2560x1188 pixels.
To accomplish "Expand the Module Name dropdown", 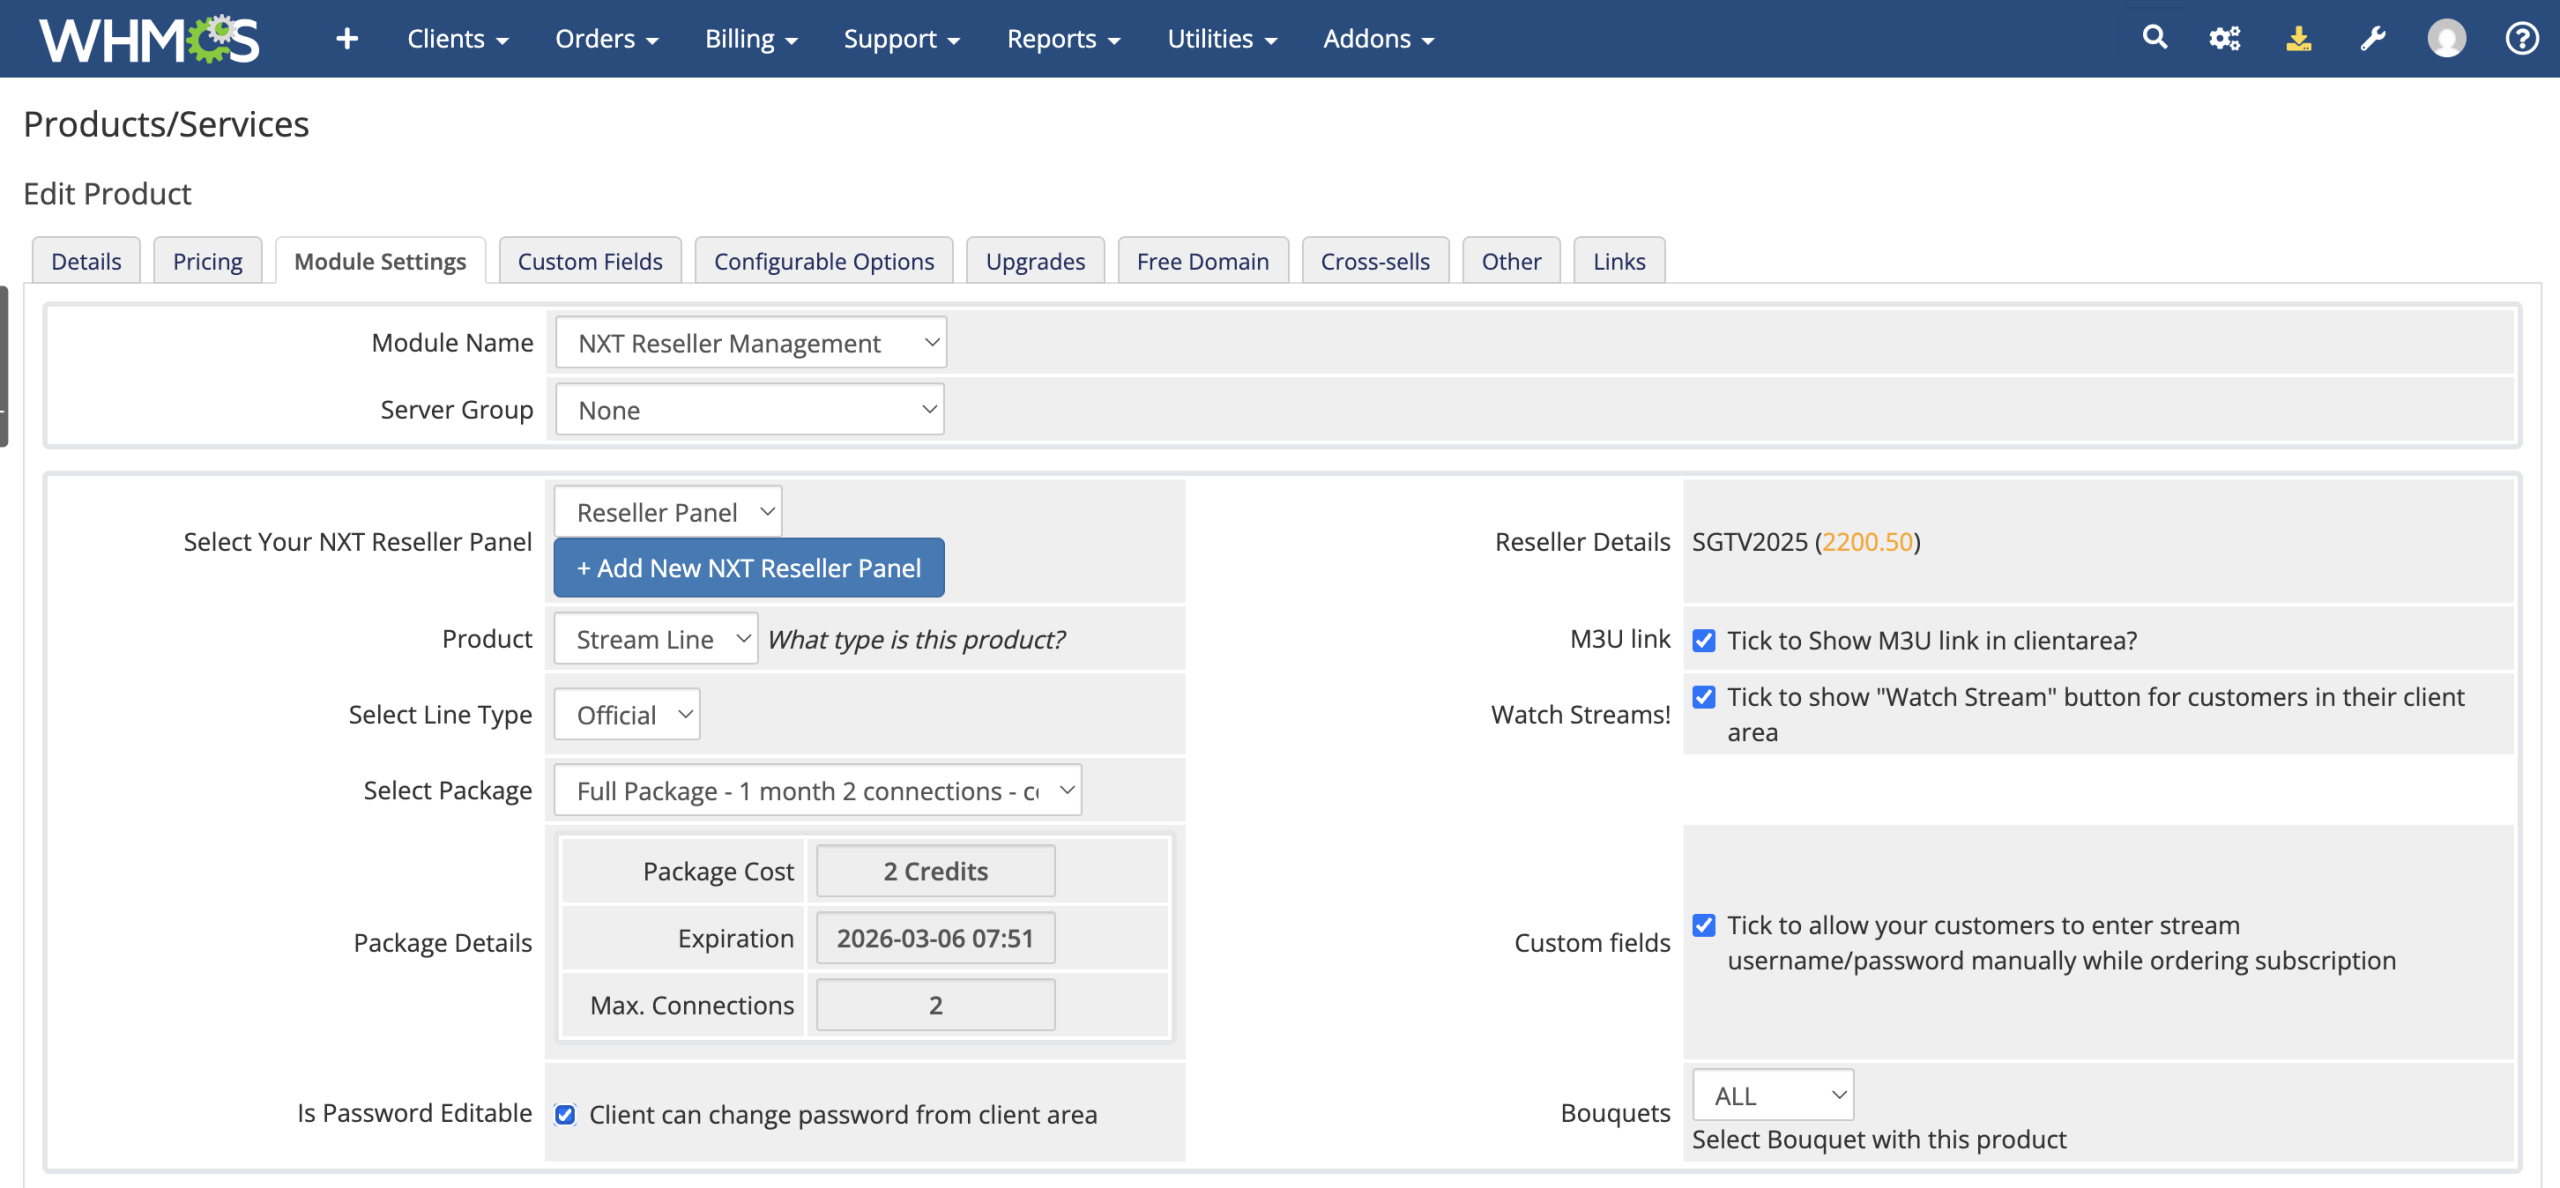I will click(x=751, y=343).
